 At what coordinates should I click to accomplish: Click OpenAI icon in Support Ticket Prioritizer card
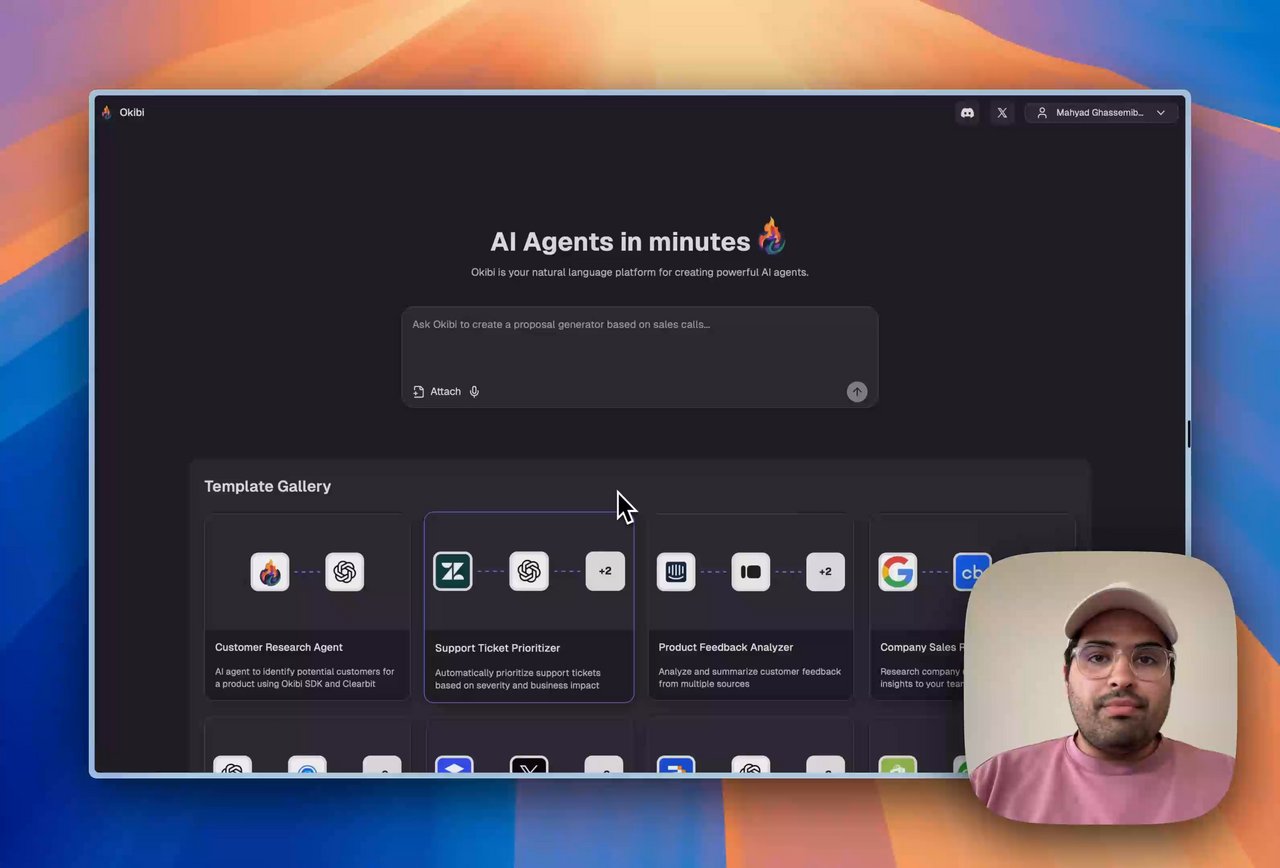pyautogui.click(x=529, y=571)
